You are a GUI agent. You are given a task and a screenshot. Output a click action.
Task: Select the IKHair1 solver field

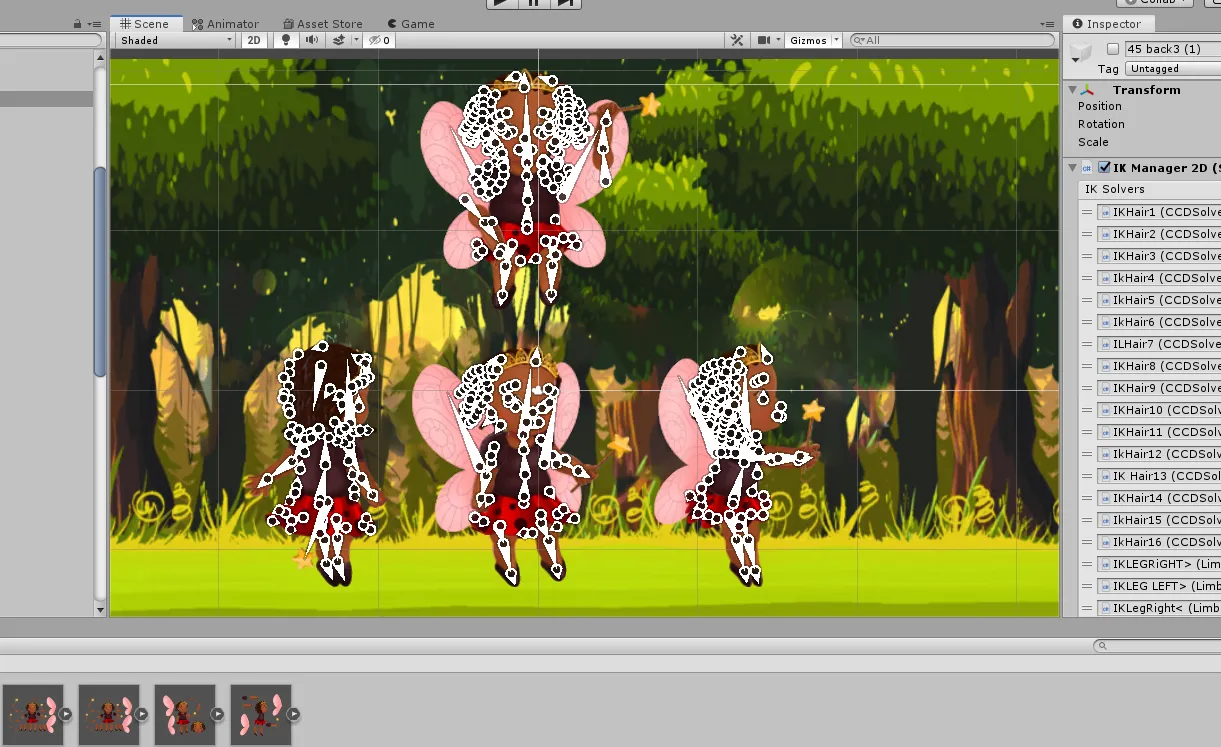1160,212
